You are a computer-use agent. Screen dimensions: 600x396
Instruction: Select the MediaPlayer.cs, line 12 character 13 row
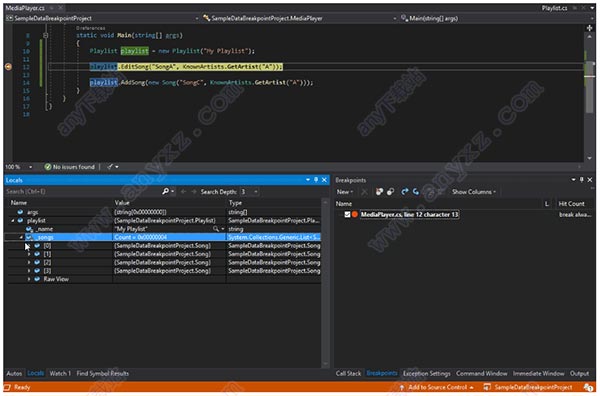pyautogui.click(x=409, y=214)
